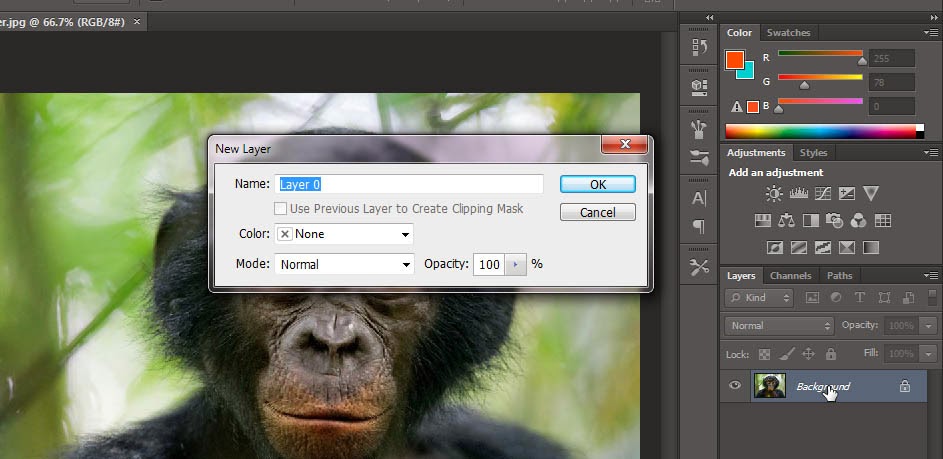Open the Color panel flyout menu

pos(930,32)
